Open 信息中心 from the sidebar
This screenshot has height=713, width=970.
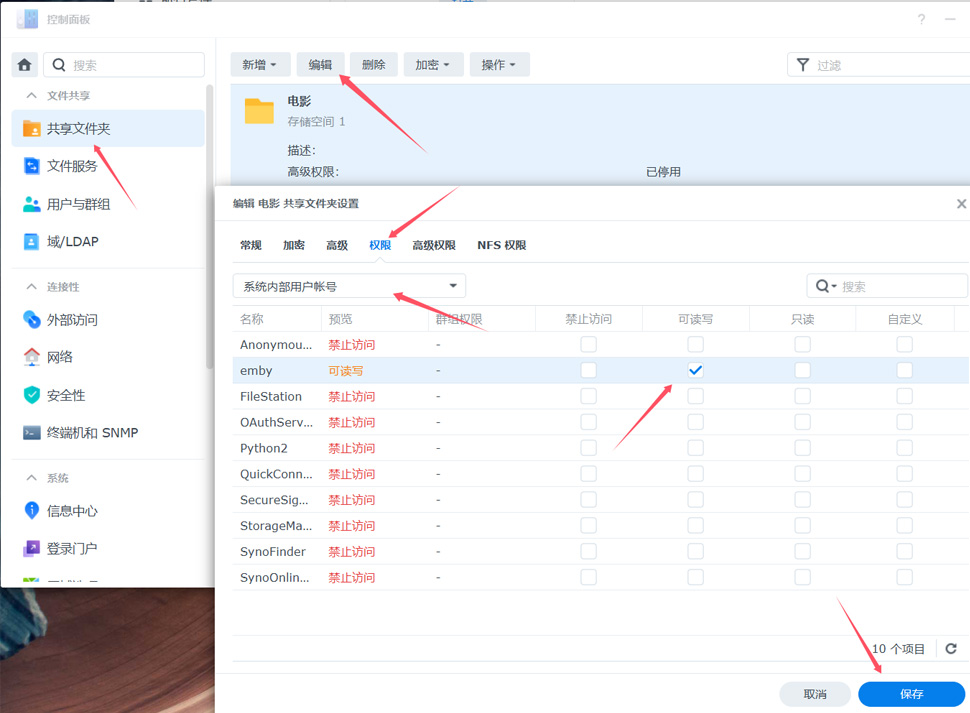tap(72, 511)
